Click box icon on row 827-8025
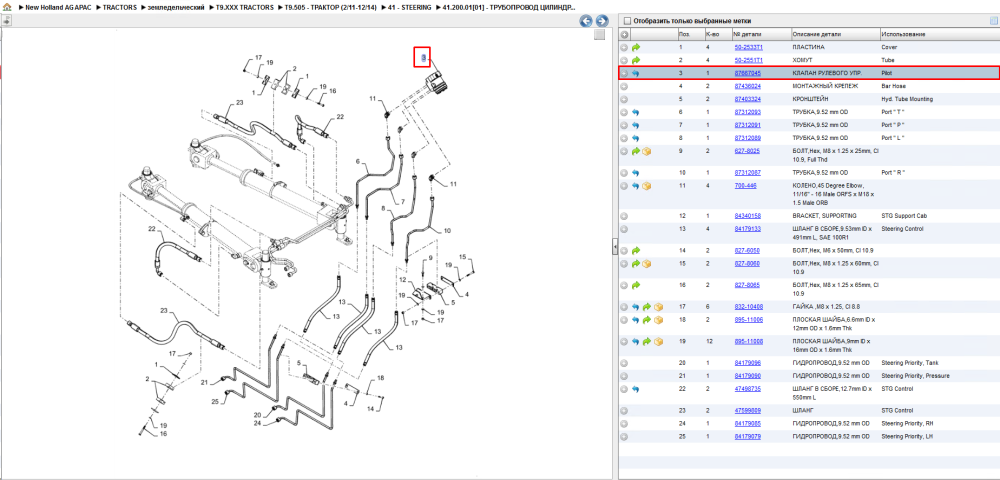Viewport: 1000px width, 480px height. point(647,151)
